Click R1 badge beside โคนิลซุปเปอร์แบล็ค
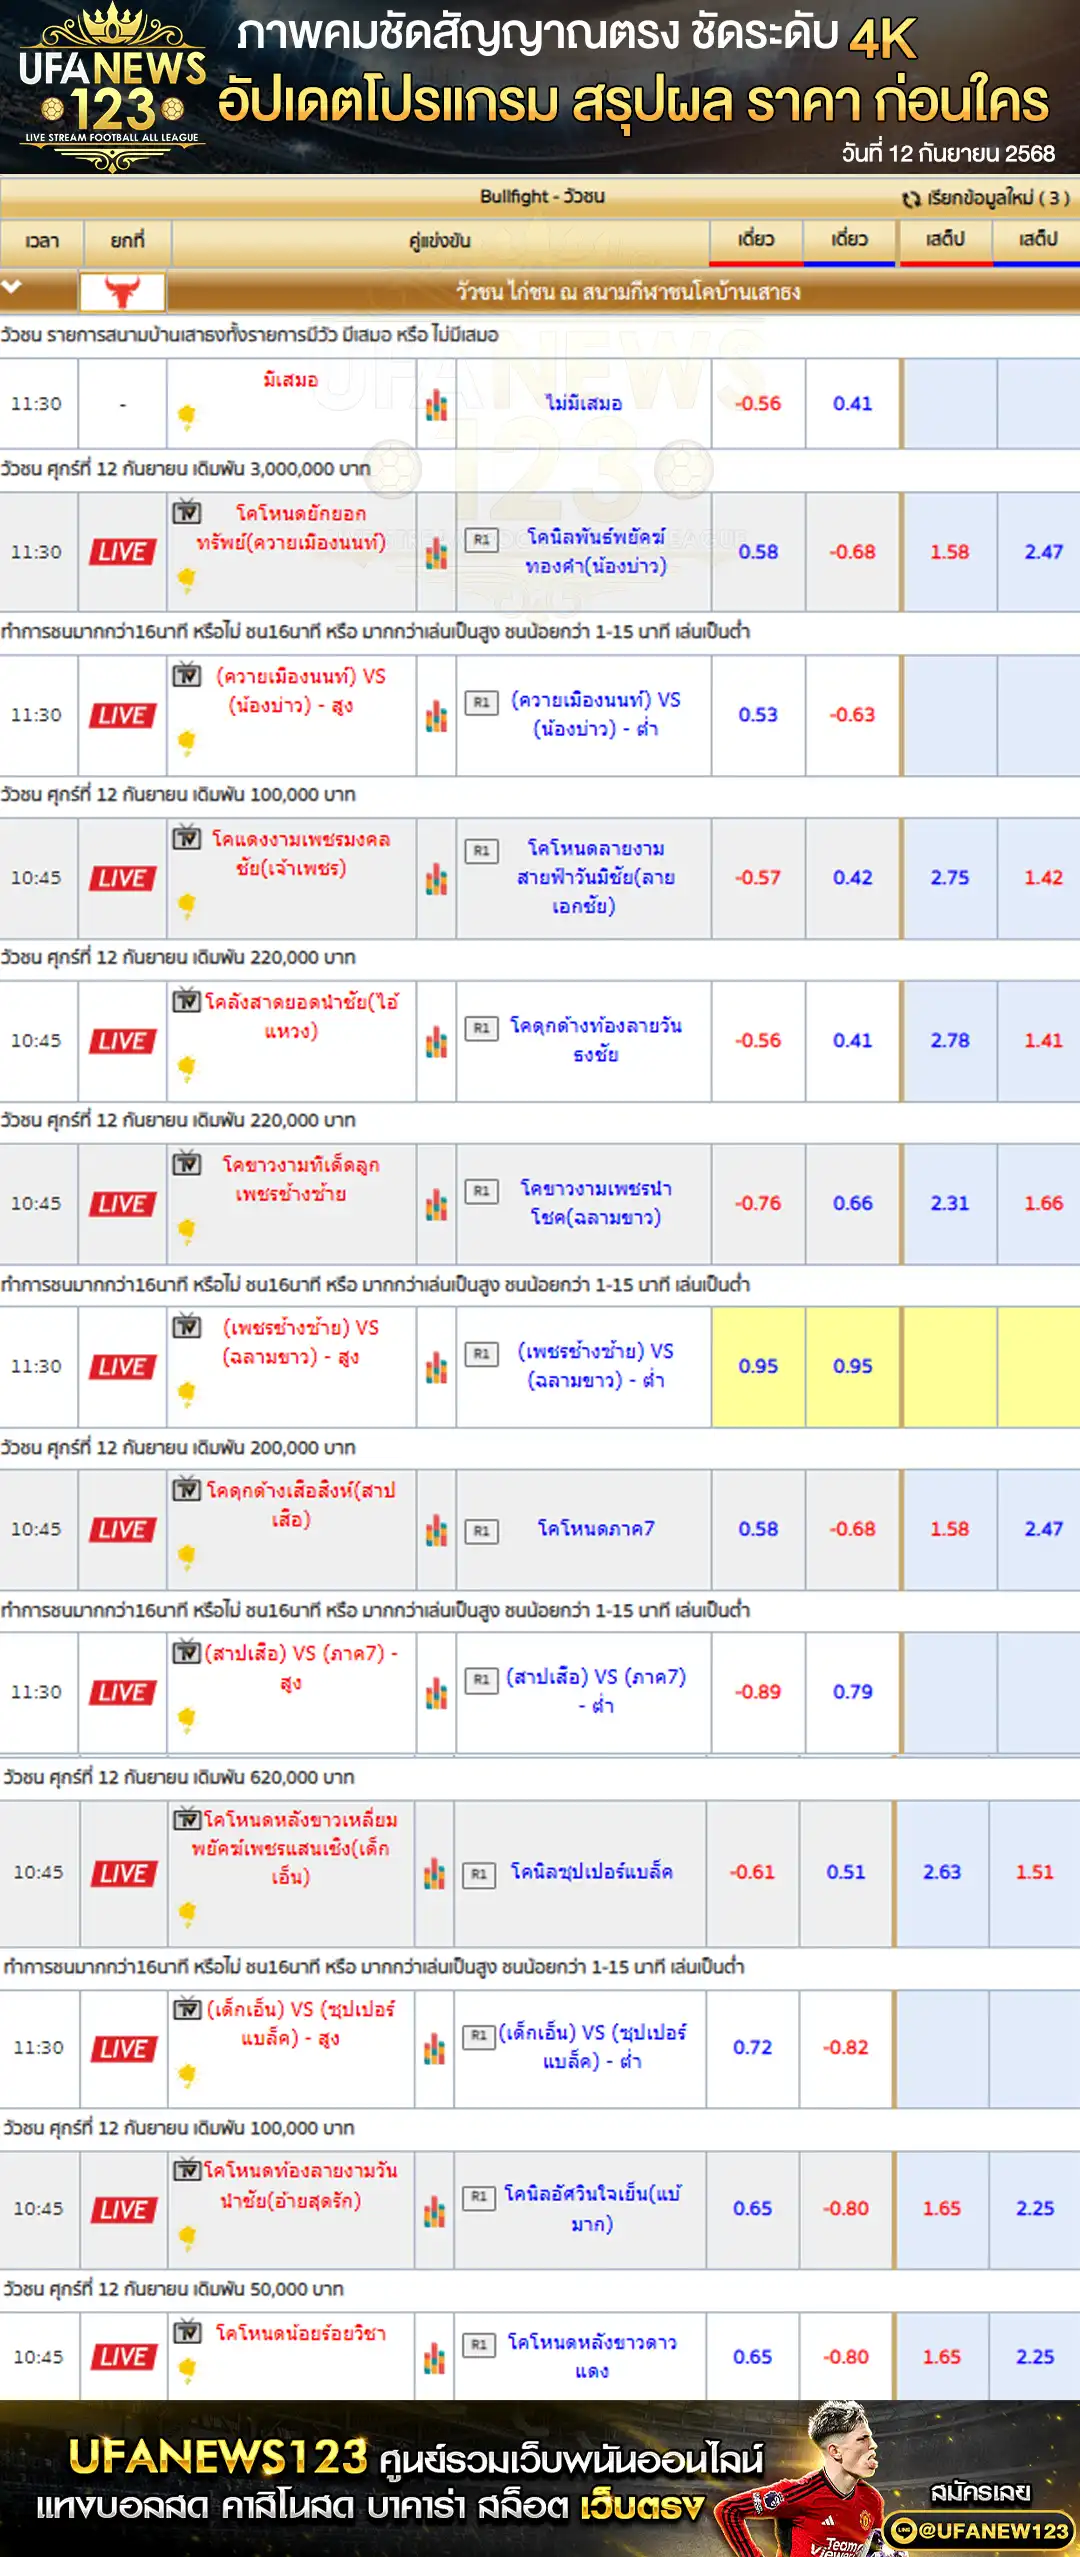The image size is (1080, 2557). click(x=479, y=1874)
